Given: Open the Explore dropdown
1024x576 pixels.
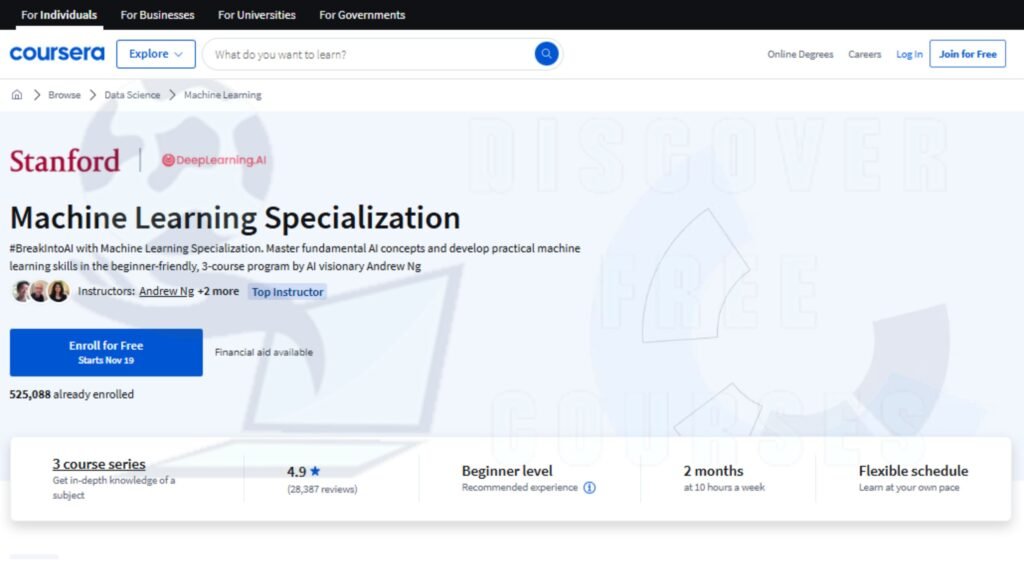Looking at the screenshot, I should 155,54.
